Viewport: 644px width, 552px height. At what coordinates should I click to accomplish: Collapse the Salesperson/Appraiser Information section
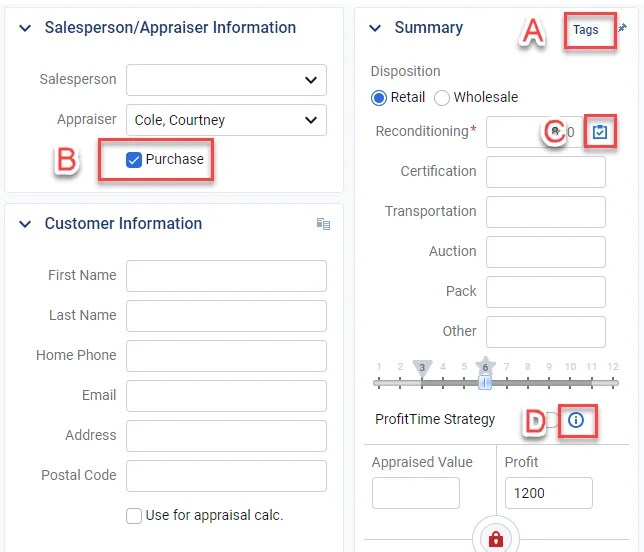click(25, 28)
